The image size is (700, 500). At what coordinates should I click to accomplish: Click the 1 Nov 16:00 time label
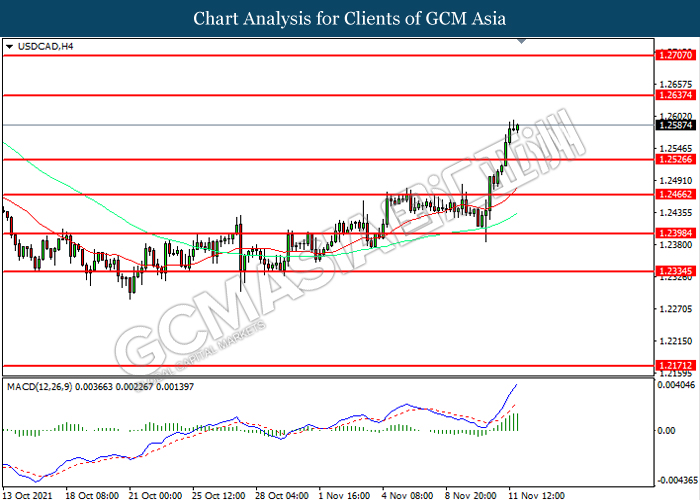(x=344, y=495)
